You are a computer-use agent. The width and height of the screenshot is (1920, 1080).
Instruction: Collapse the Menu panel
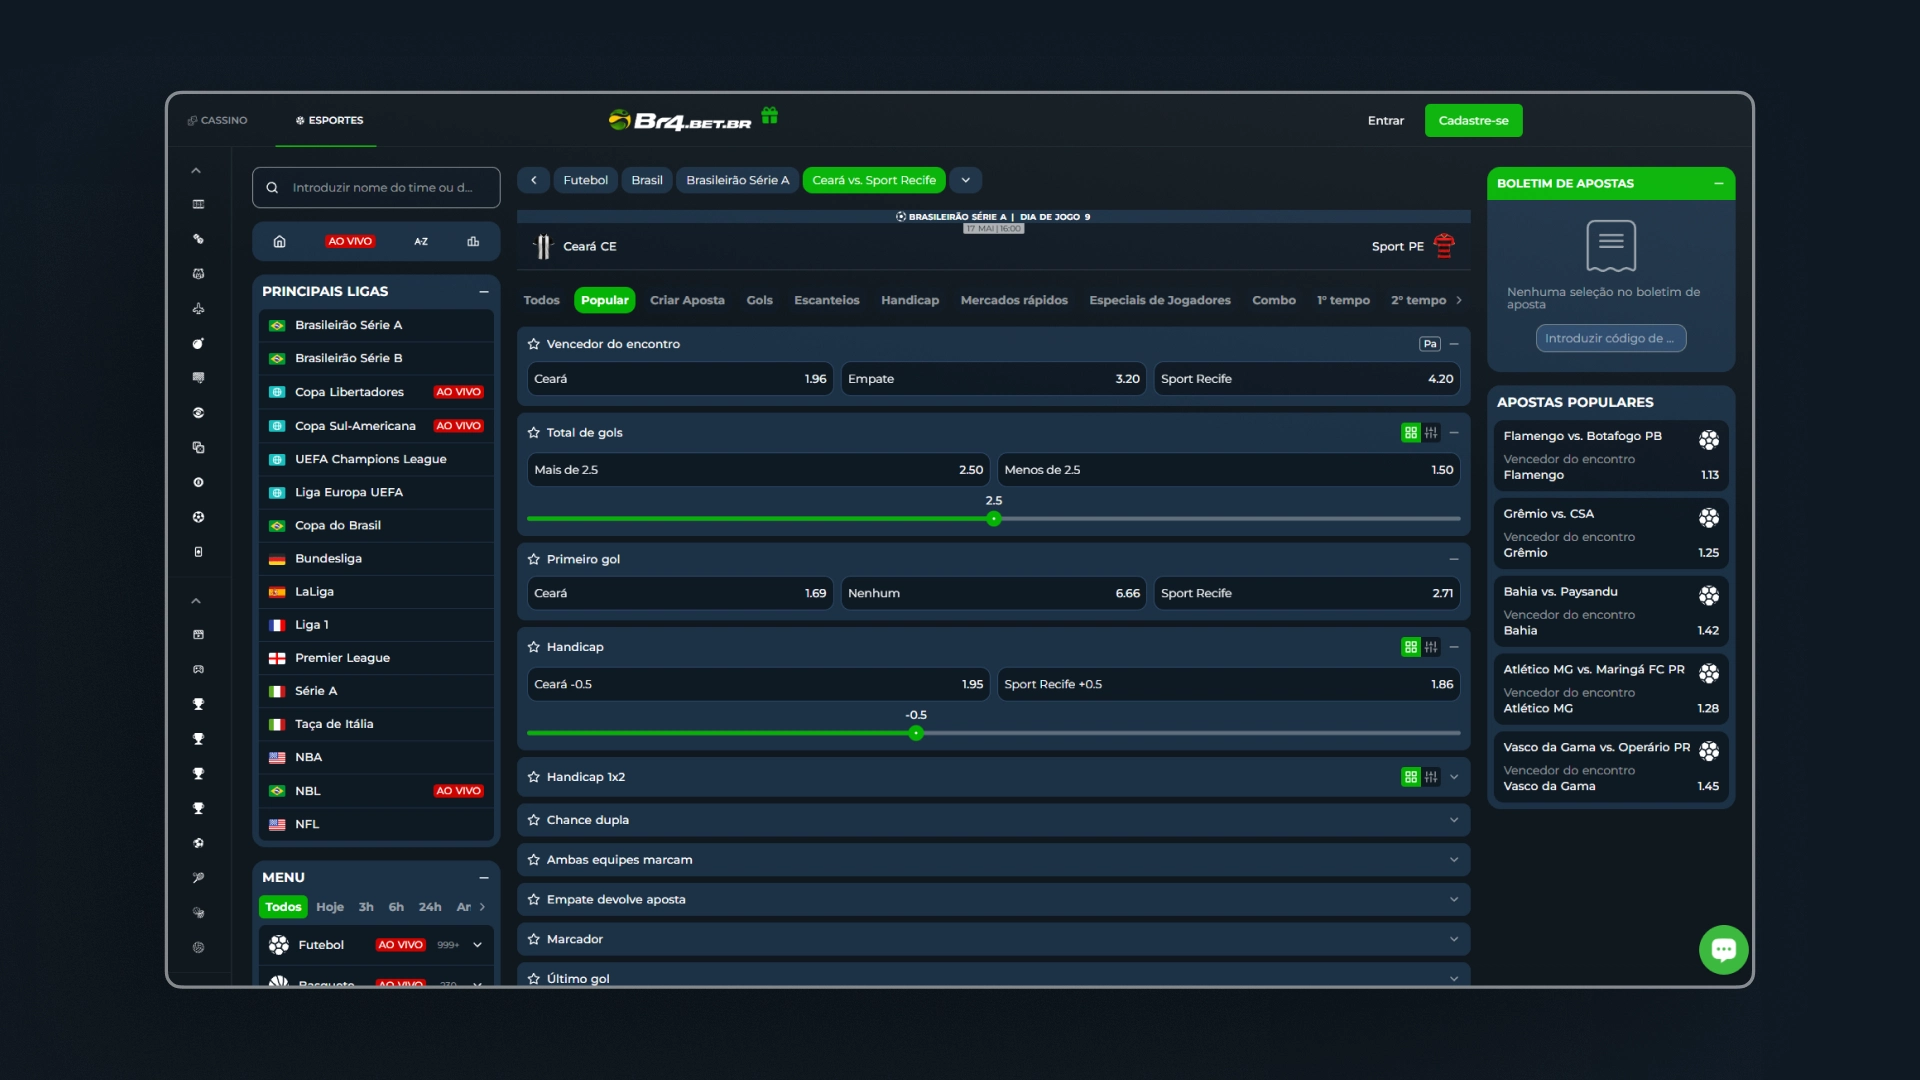[484, 878]
